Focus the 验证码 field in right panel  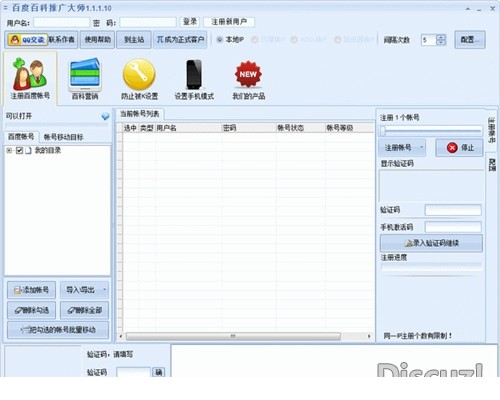pos(453,210)
